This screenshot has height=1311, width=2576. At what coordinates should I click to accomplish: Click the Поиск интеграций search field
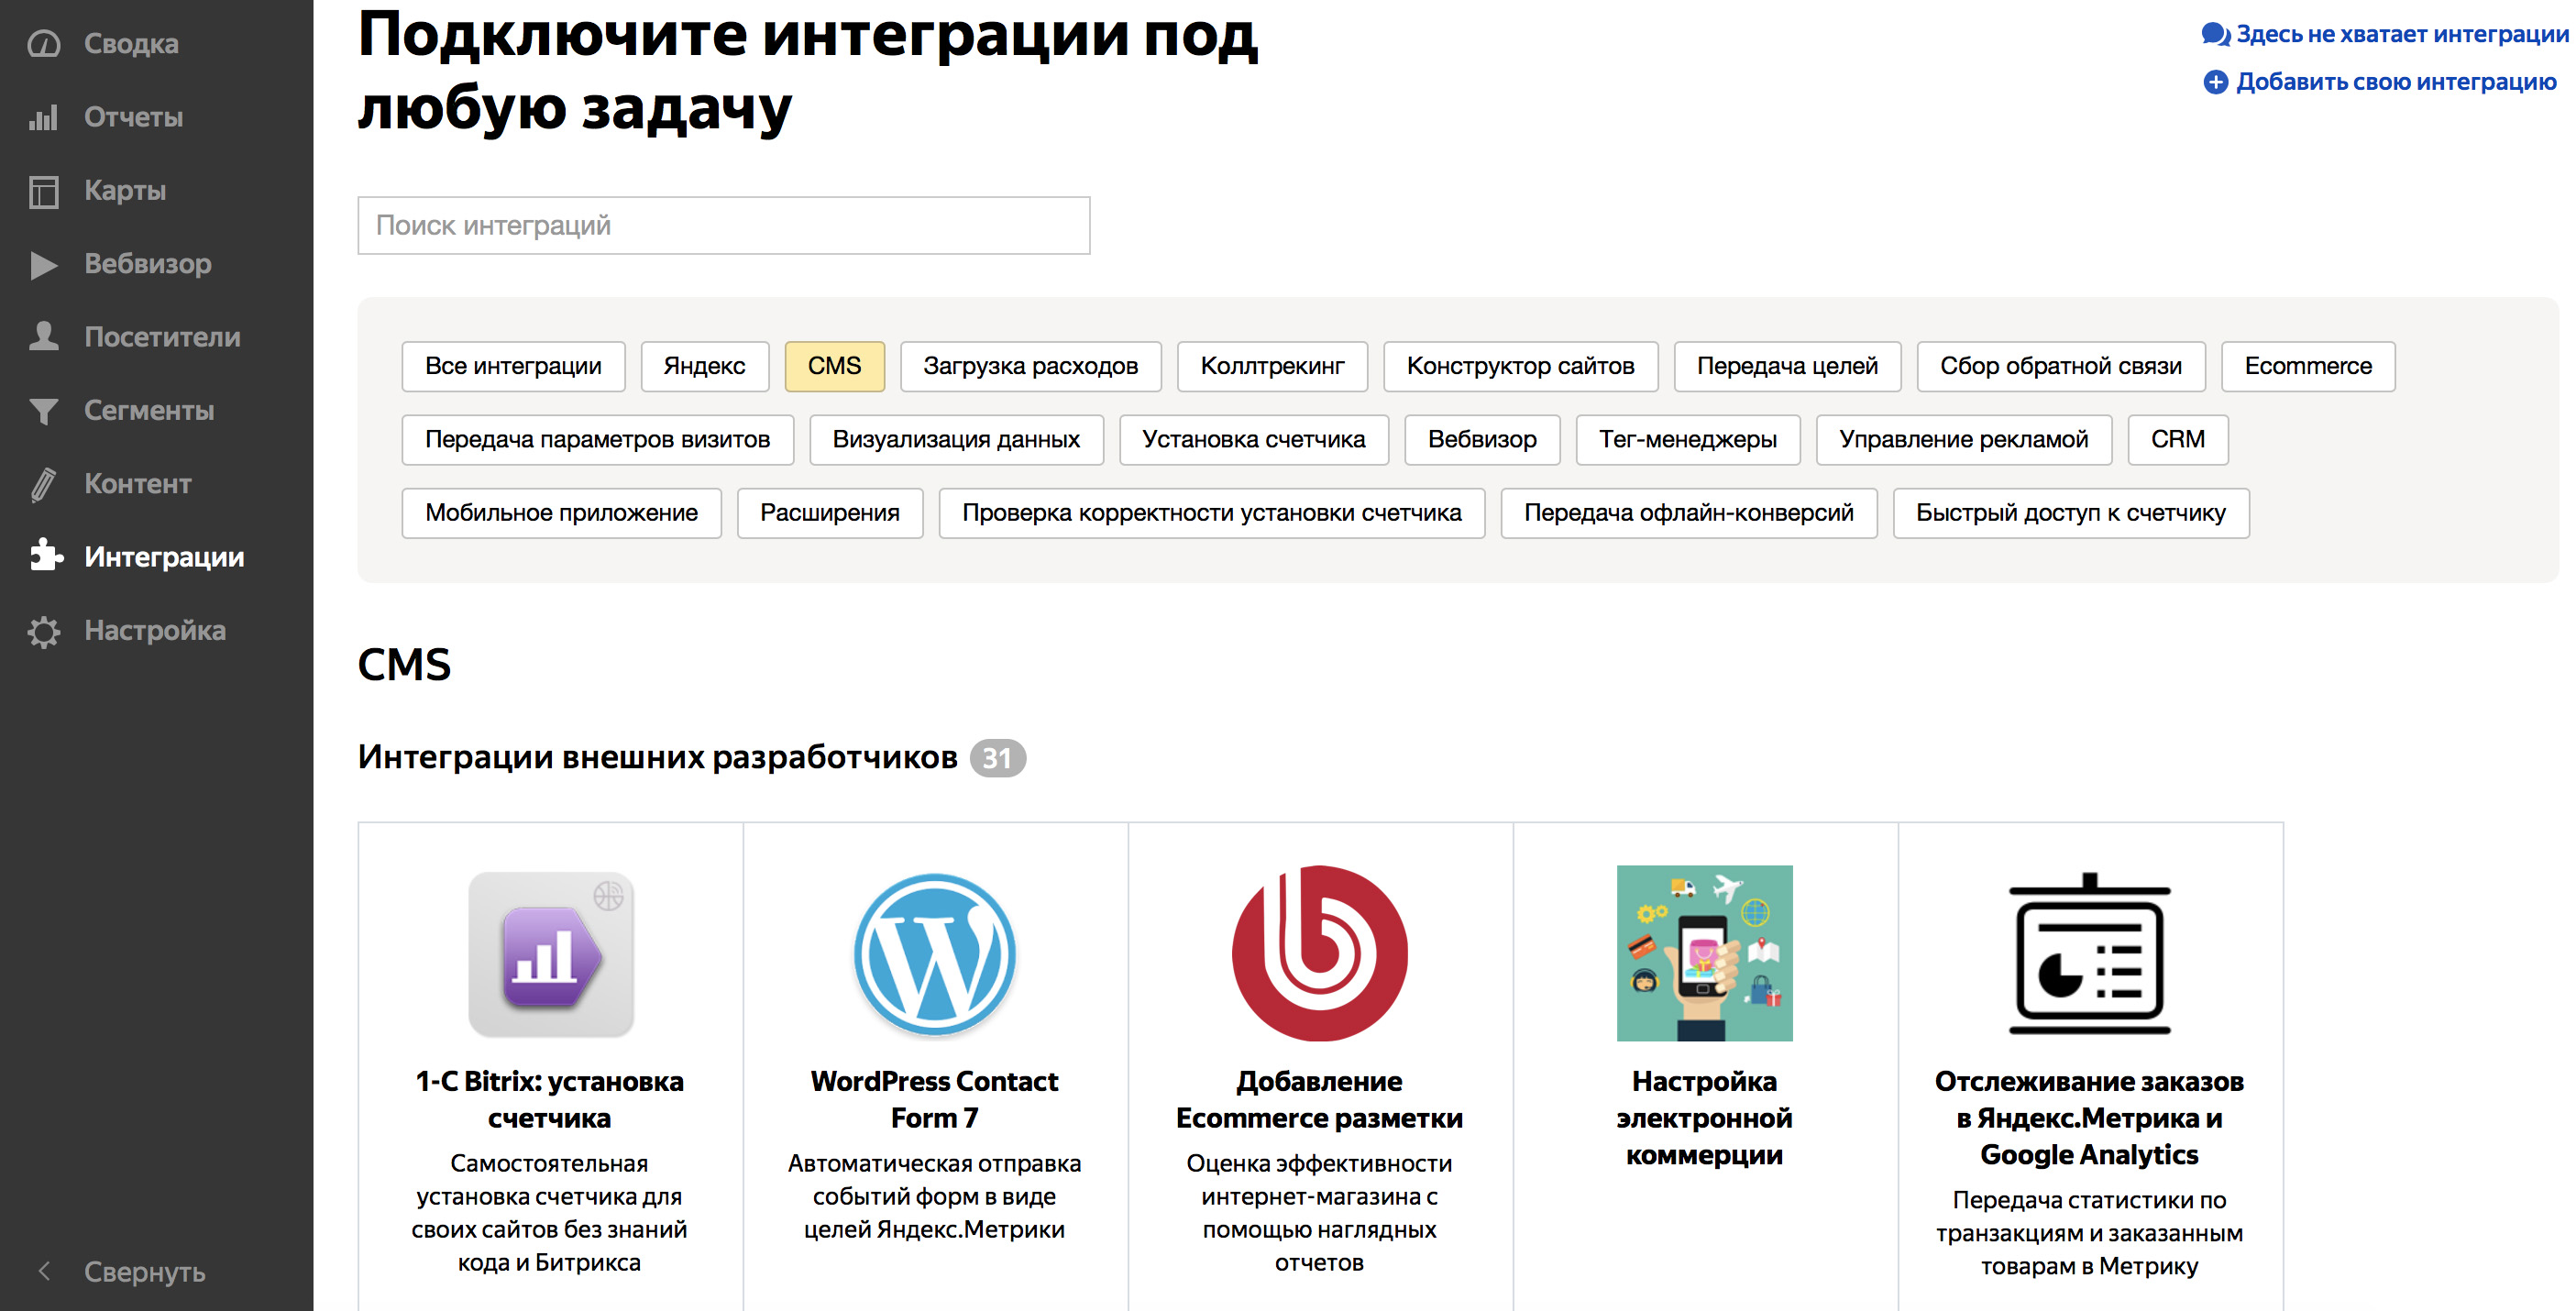724,225
